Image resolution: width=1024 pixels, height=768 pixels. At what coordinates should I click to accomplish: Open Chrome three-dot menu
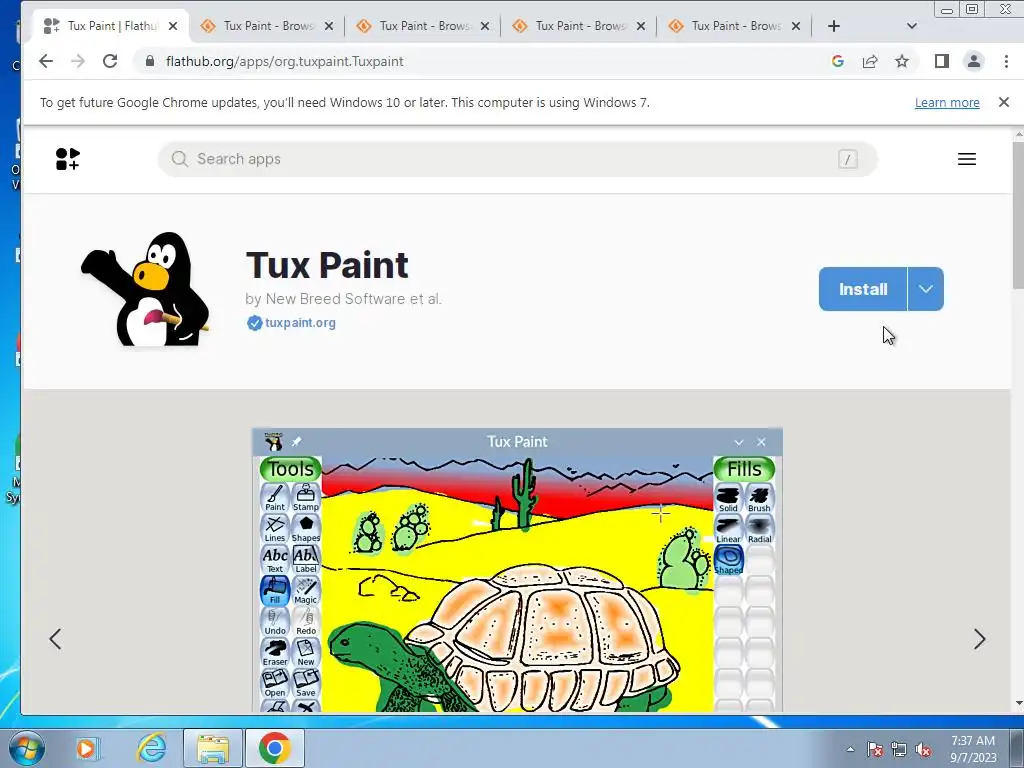[1006, 61]
